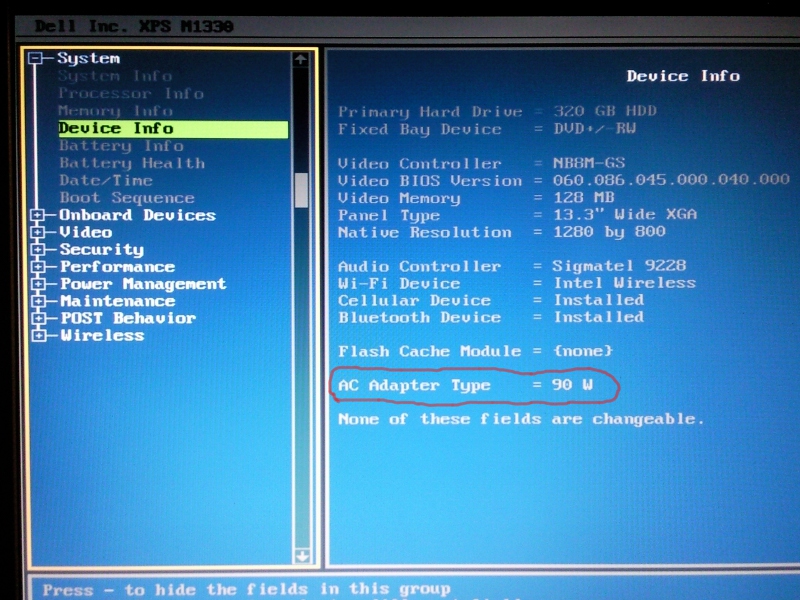The image size is (800, 600).
Task: Select the Security label
Action: pyautogui.click(x=102, y=250)
